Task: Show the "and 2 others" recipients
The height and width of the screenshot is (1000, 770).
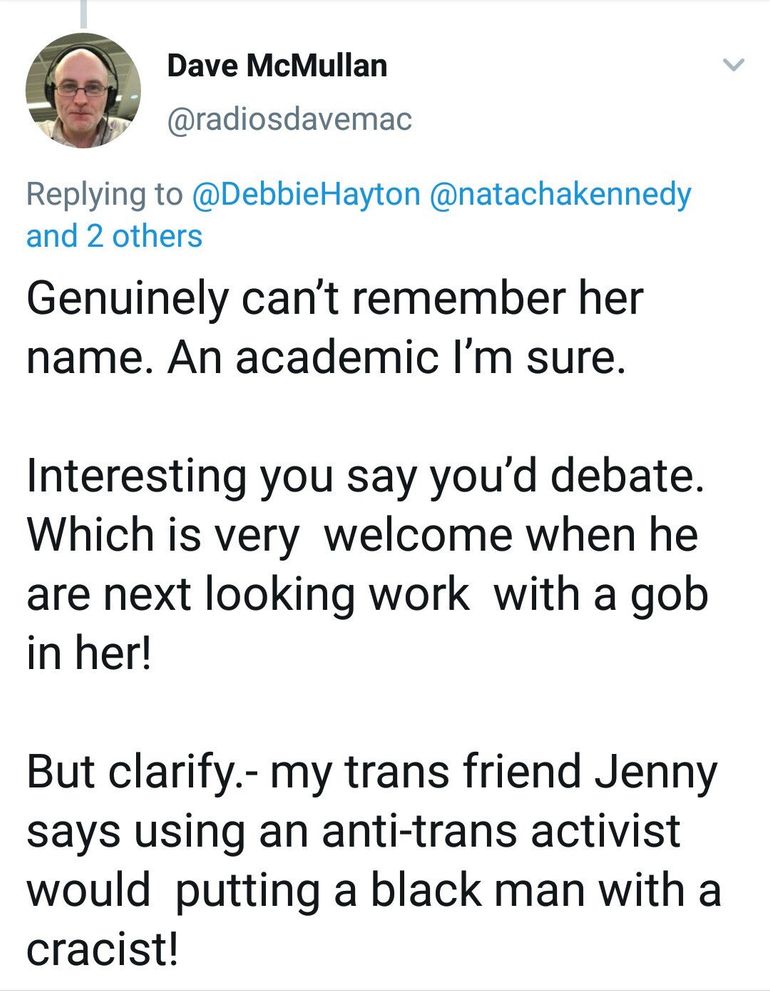Action: pyautogui.click(x=114, y=236)
